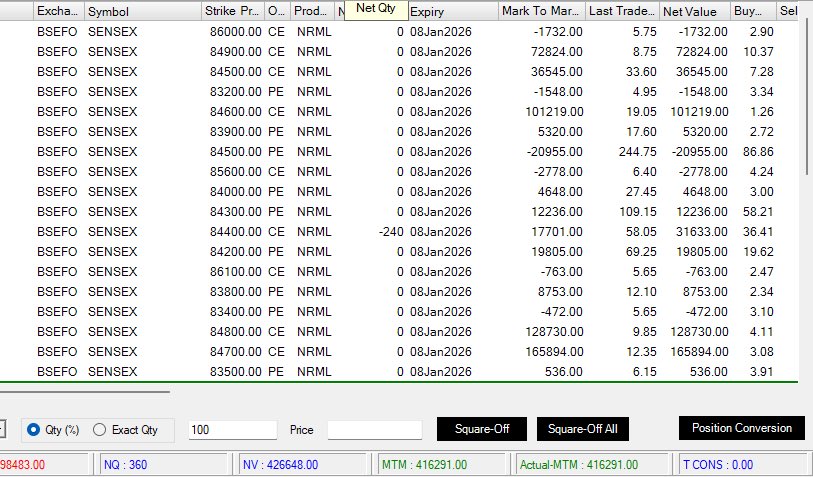Select the strike price 85600.00 cell

[x=235, y=172]
